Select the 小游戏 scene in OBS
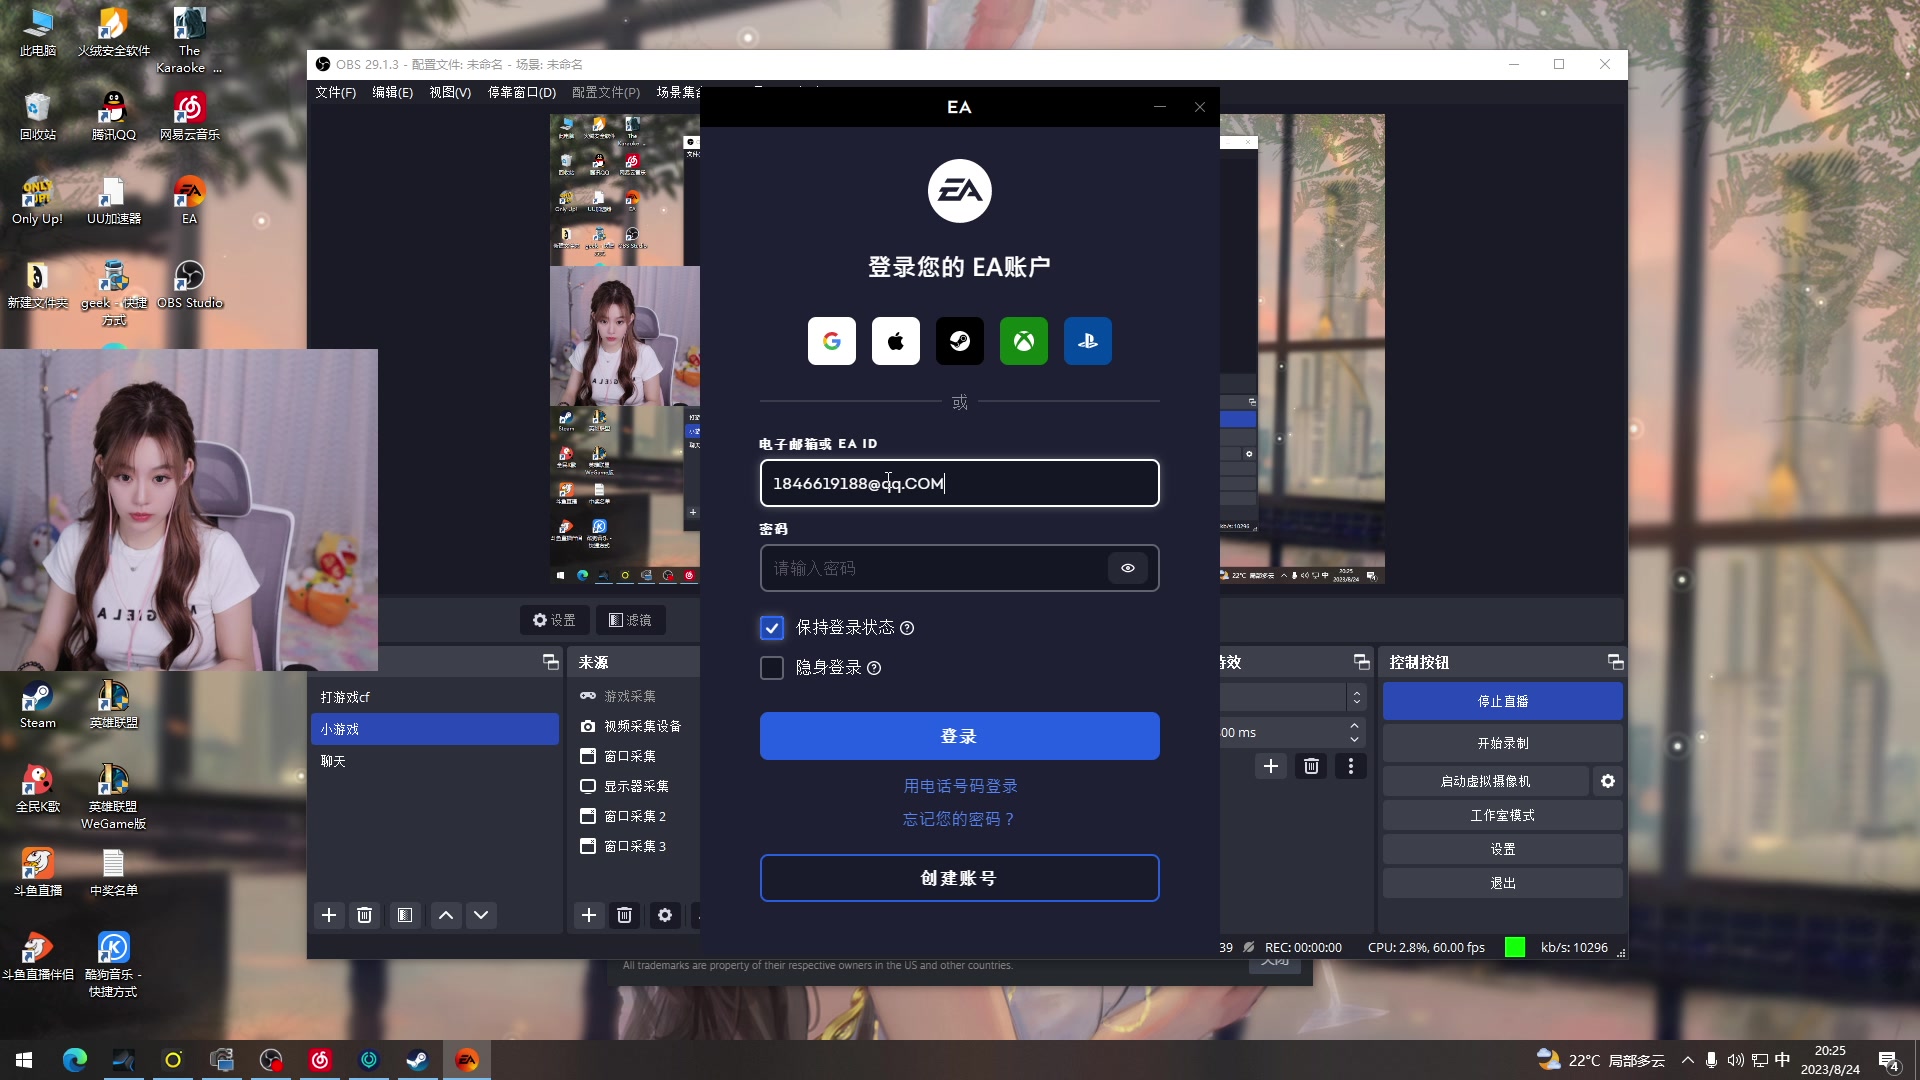The height and width of the screenshot is (1080, 1920). point(435,729)
